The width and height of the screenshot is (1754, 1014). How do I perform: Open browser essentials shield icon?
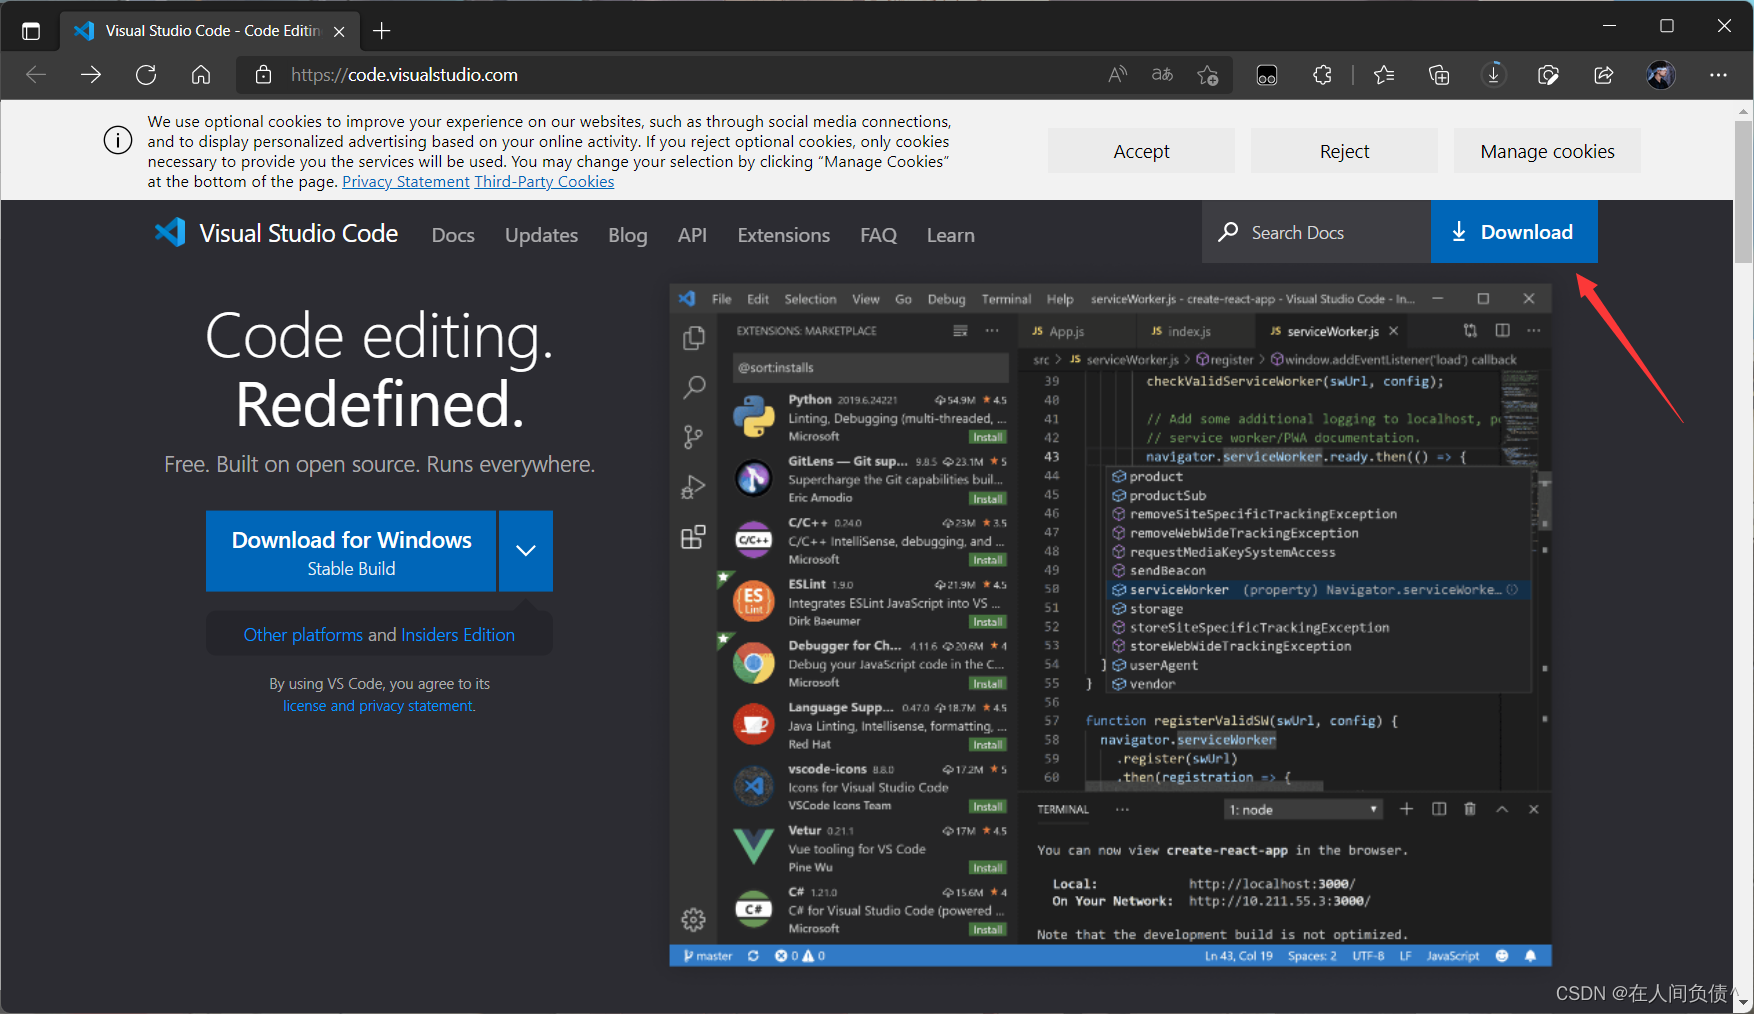pos(1549,75)
